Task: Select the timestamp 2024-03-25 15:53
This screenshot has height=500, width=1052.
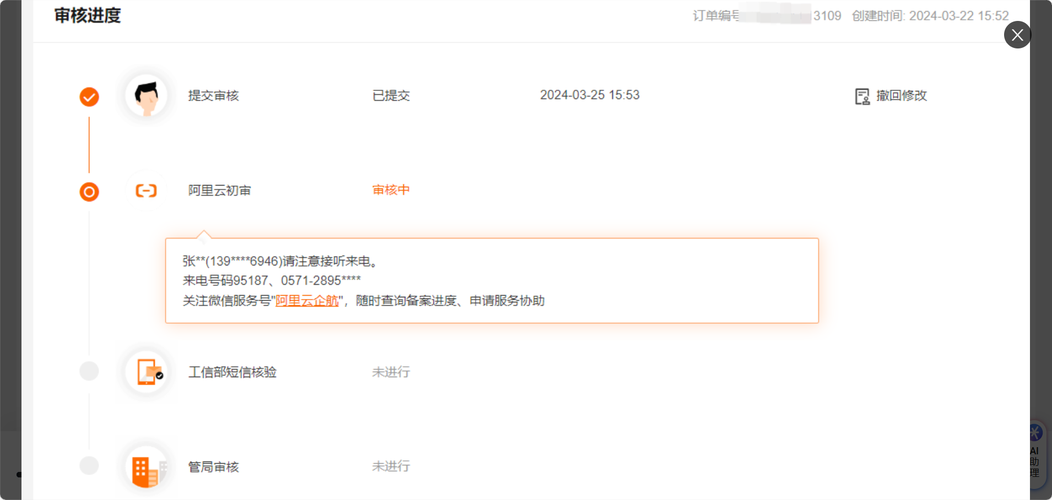Action: 590,95
